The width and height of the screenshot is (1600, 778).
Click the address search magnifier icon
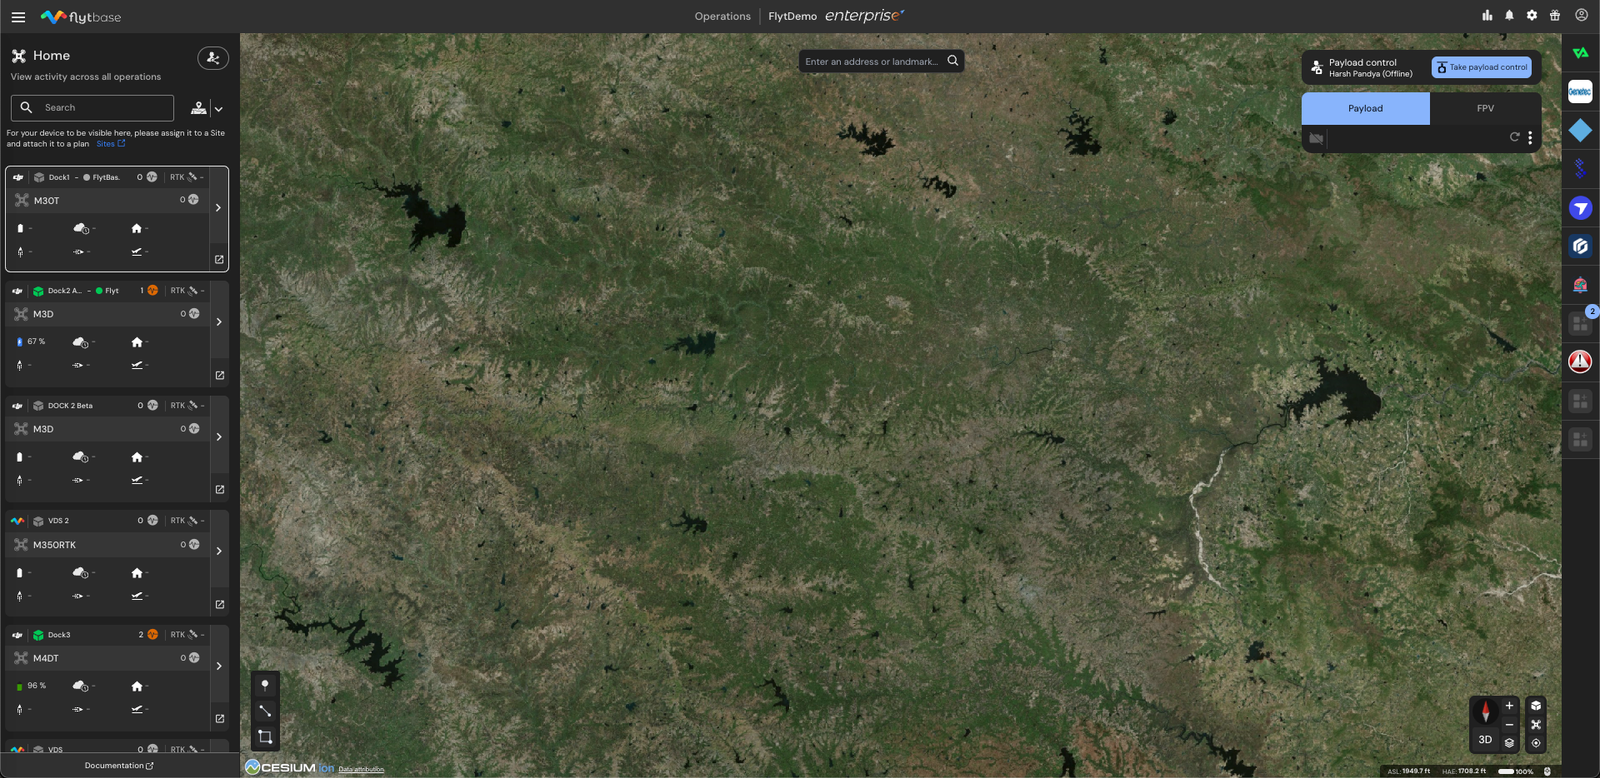(953, 61)
